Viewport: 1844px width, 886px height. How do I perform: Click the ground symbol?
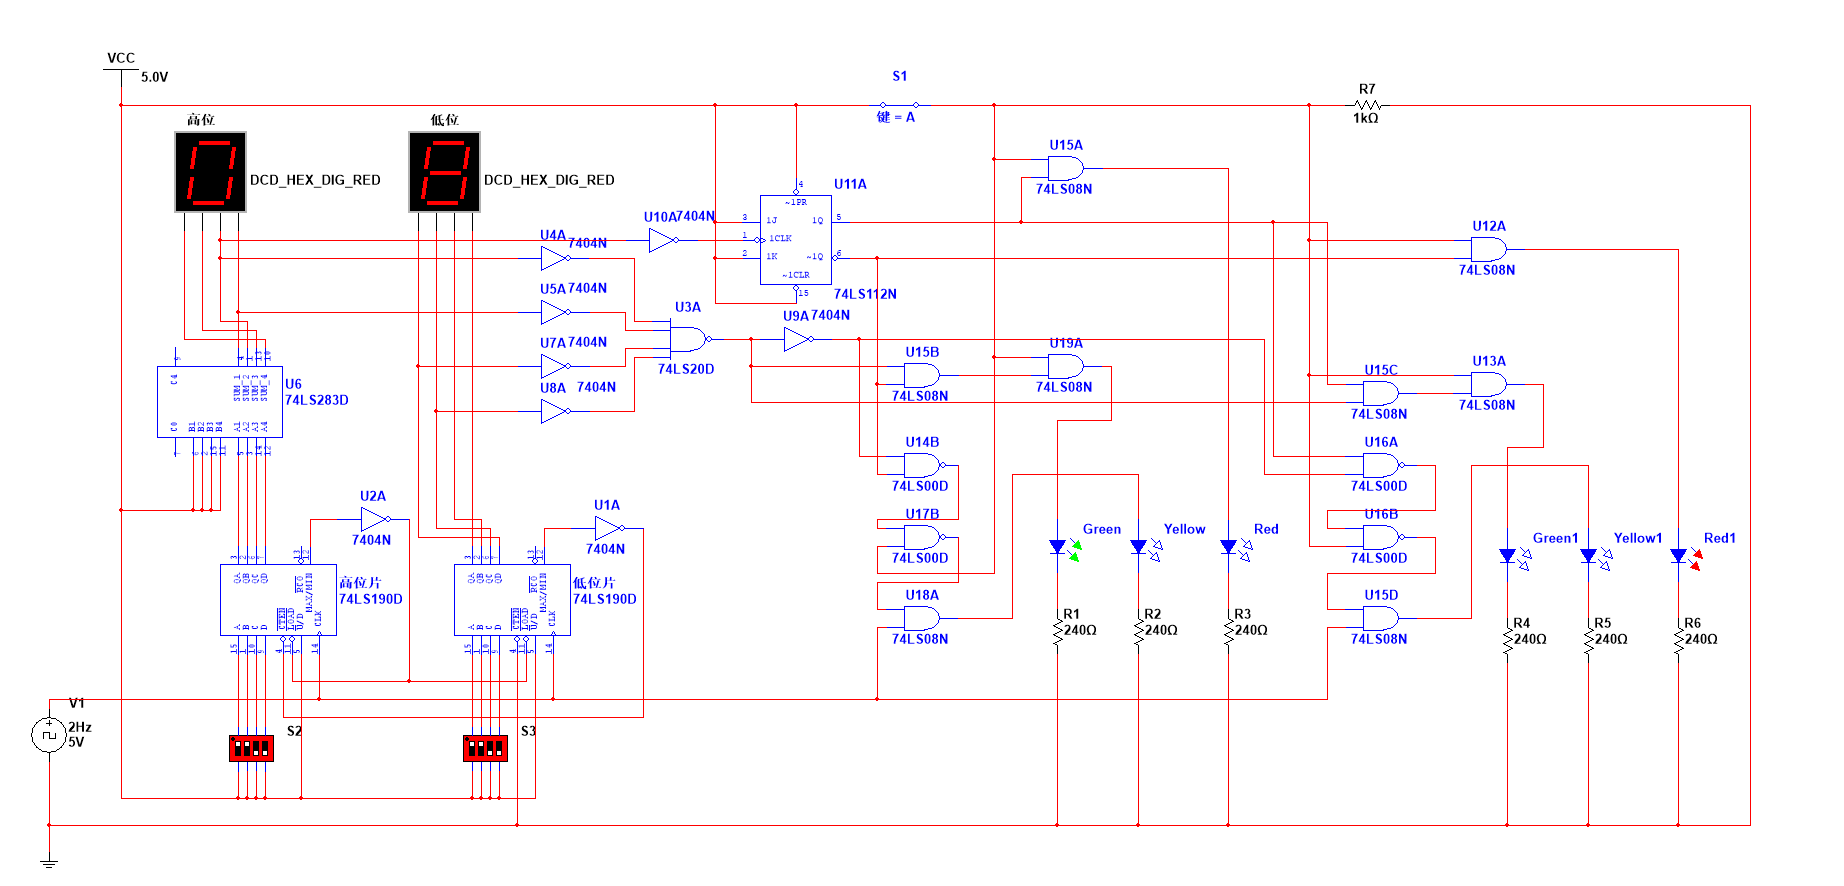click(49, 862)
